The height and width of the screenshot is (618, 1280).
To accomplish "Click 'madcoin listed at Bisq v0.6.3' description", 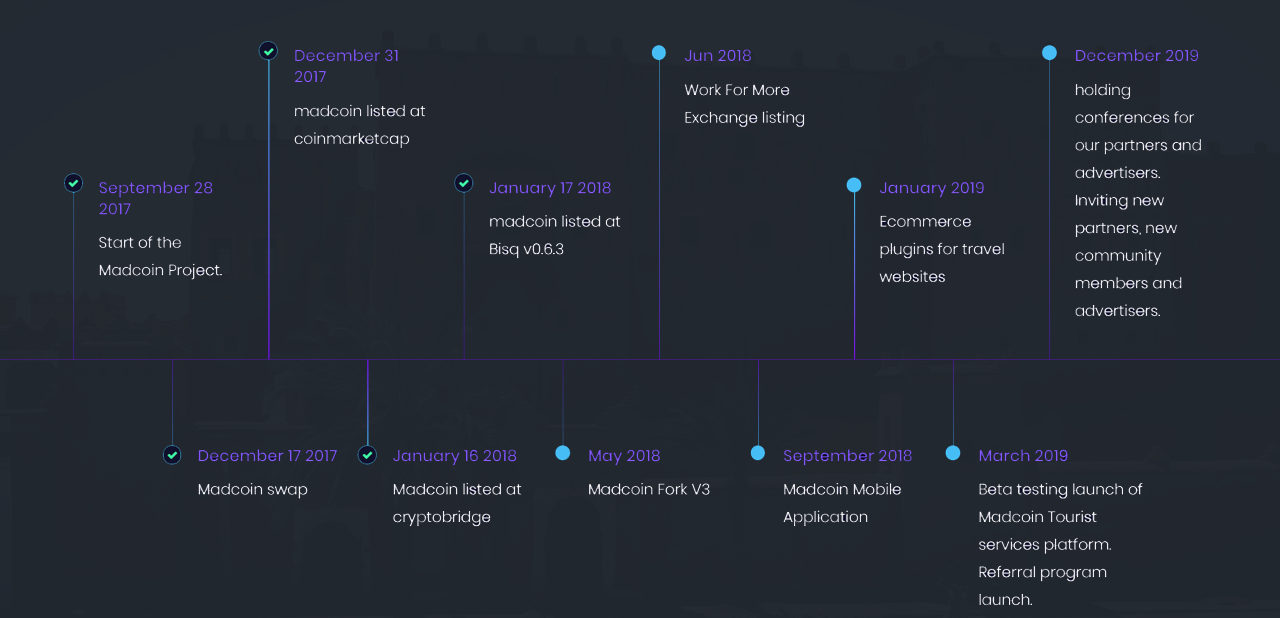I will click(x=555, y=235).
